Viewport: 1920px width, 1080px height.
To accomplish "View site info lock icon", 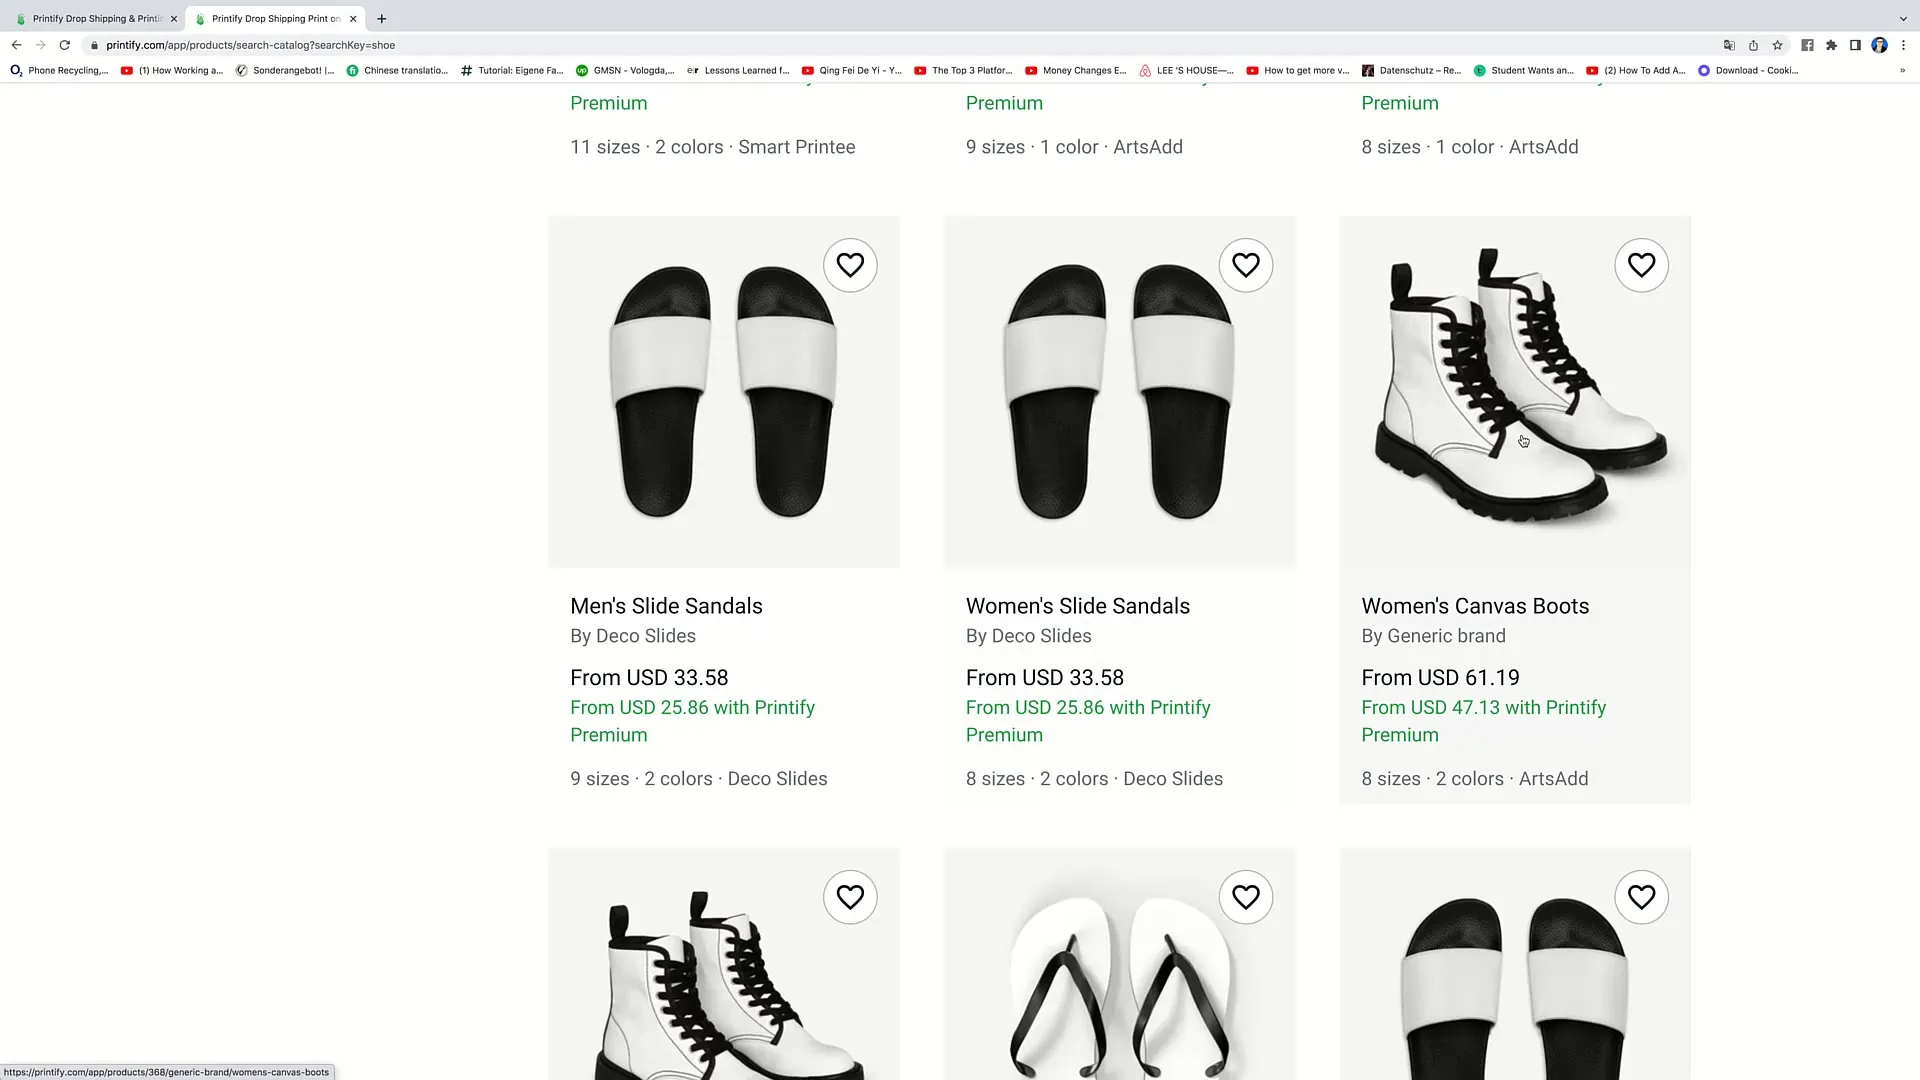I will coord(94,45).
